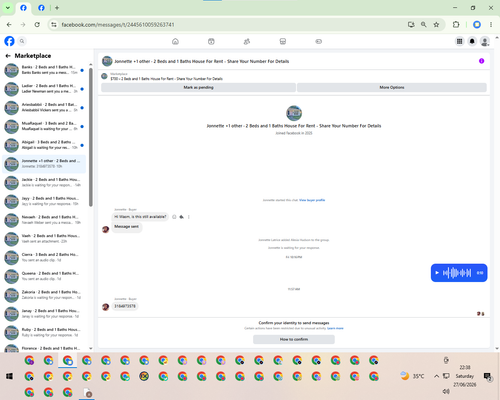Click the Jonnette chat header title
The width and height of the screenshot is (500, 400).
pos(202,61)
